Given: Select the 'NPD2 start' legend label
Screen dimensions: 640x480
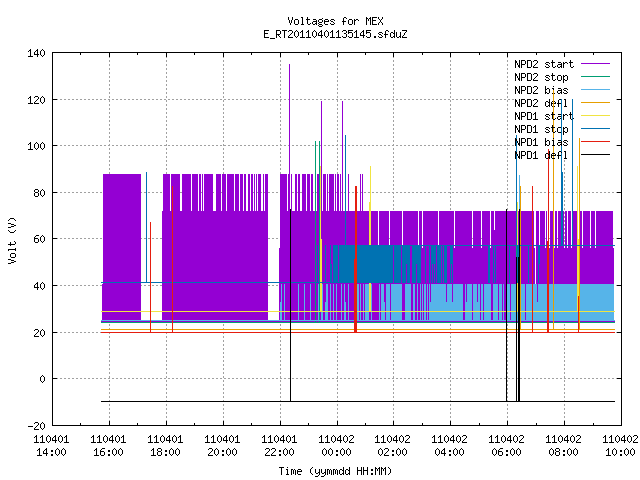Looking at the screenshot, I should coord(544,64).
